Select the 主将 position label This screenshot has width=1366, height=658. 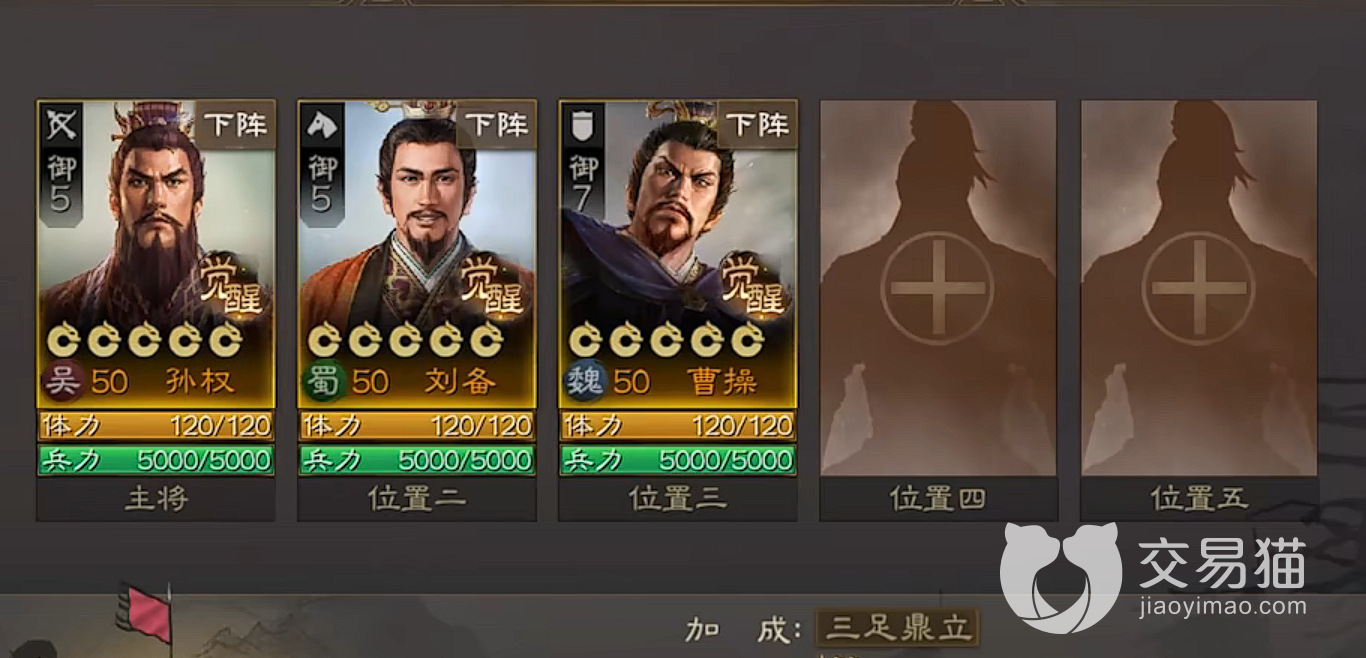[x=156, y=498]
